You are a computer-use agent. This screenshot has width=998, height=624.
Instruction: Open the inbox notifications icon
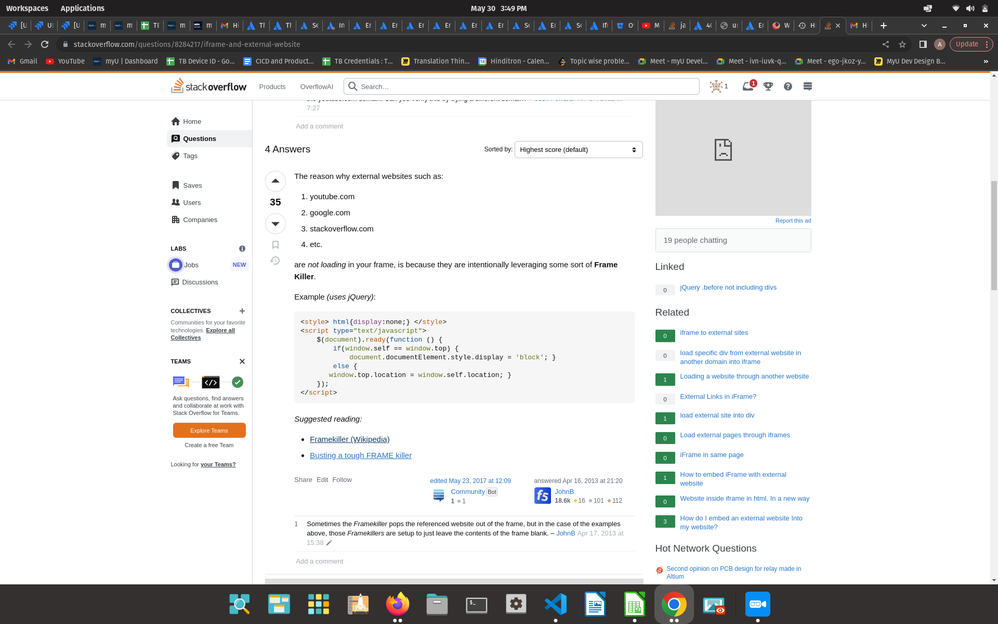(x=748, y=86)
